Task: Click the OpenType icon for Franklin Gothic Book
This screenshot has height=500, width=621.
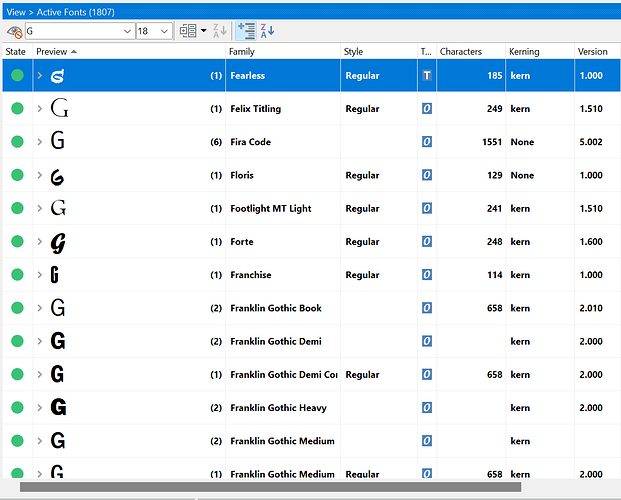Action: tap(427, 308)
